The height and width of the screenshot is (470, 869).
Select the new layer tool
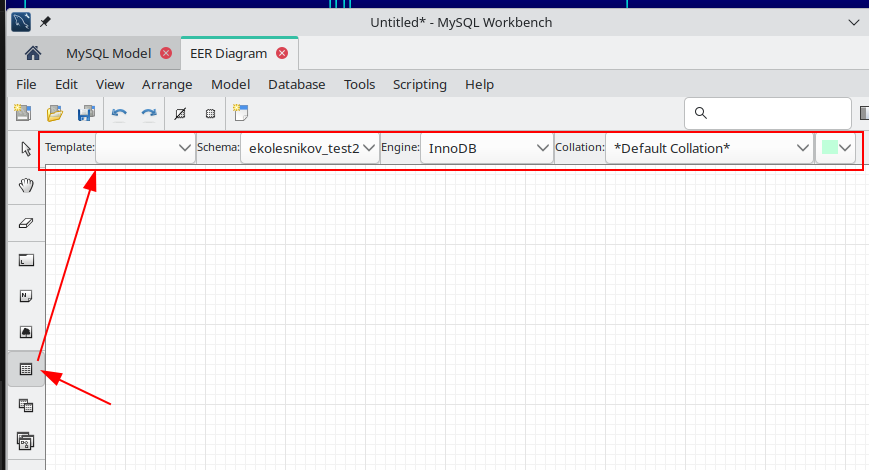[26, 260]
